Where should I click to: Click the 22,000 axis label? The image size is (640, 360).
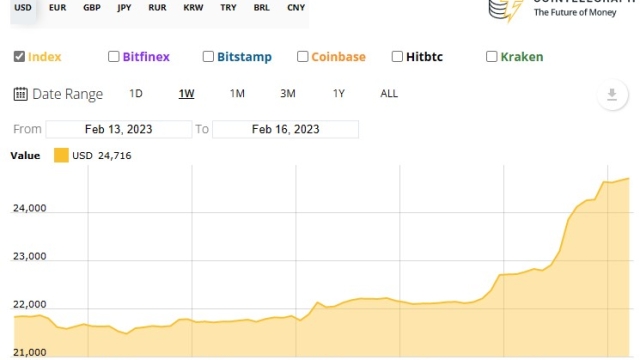click(29, 304)
